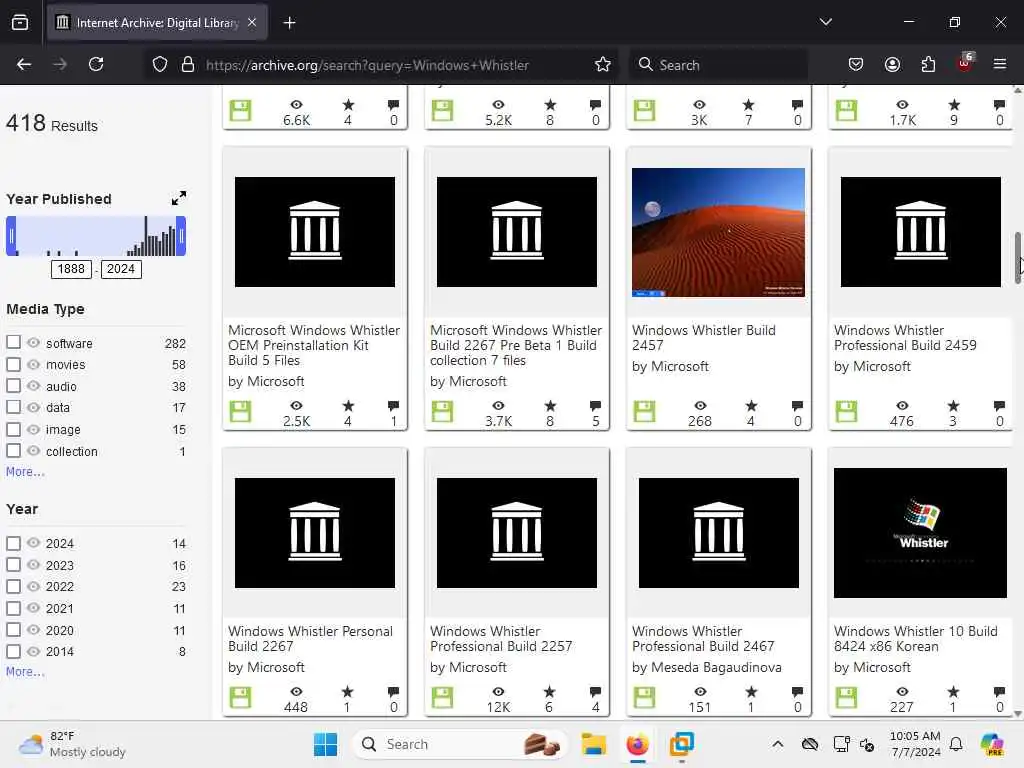Click reviews icon on Professional Build 2257 card

tap(596, 692)
